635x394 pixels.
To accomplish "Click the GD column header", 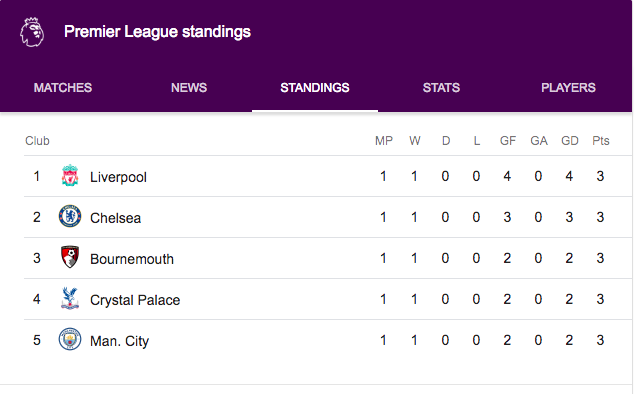I will click(x=570, y=141).
